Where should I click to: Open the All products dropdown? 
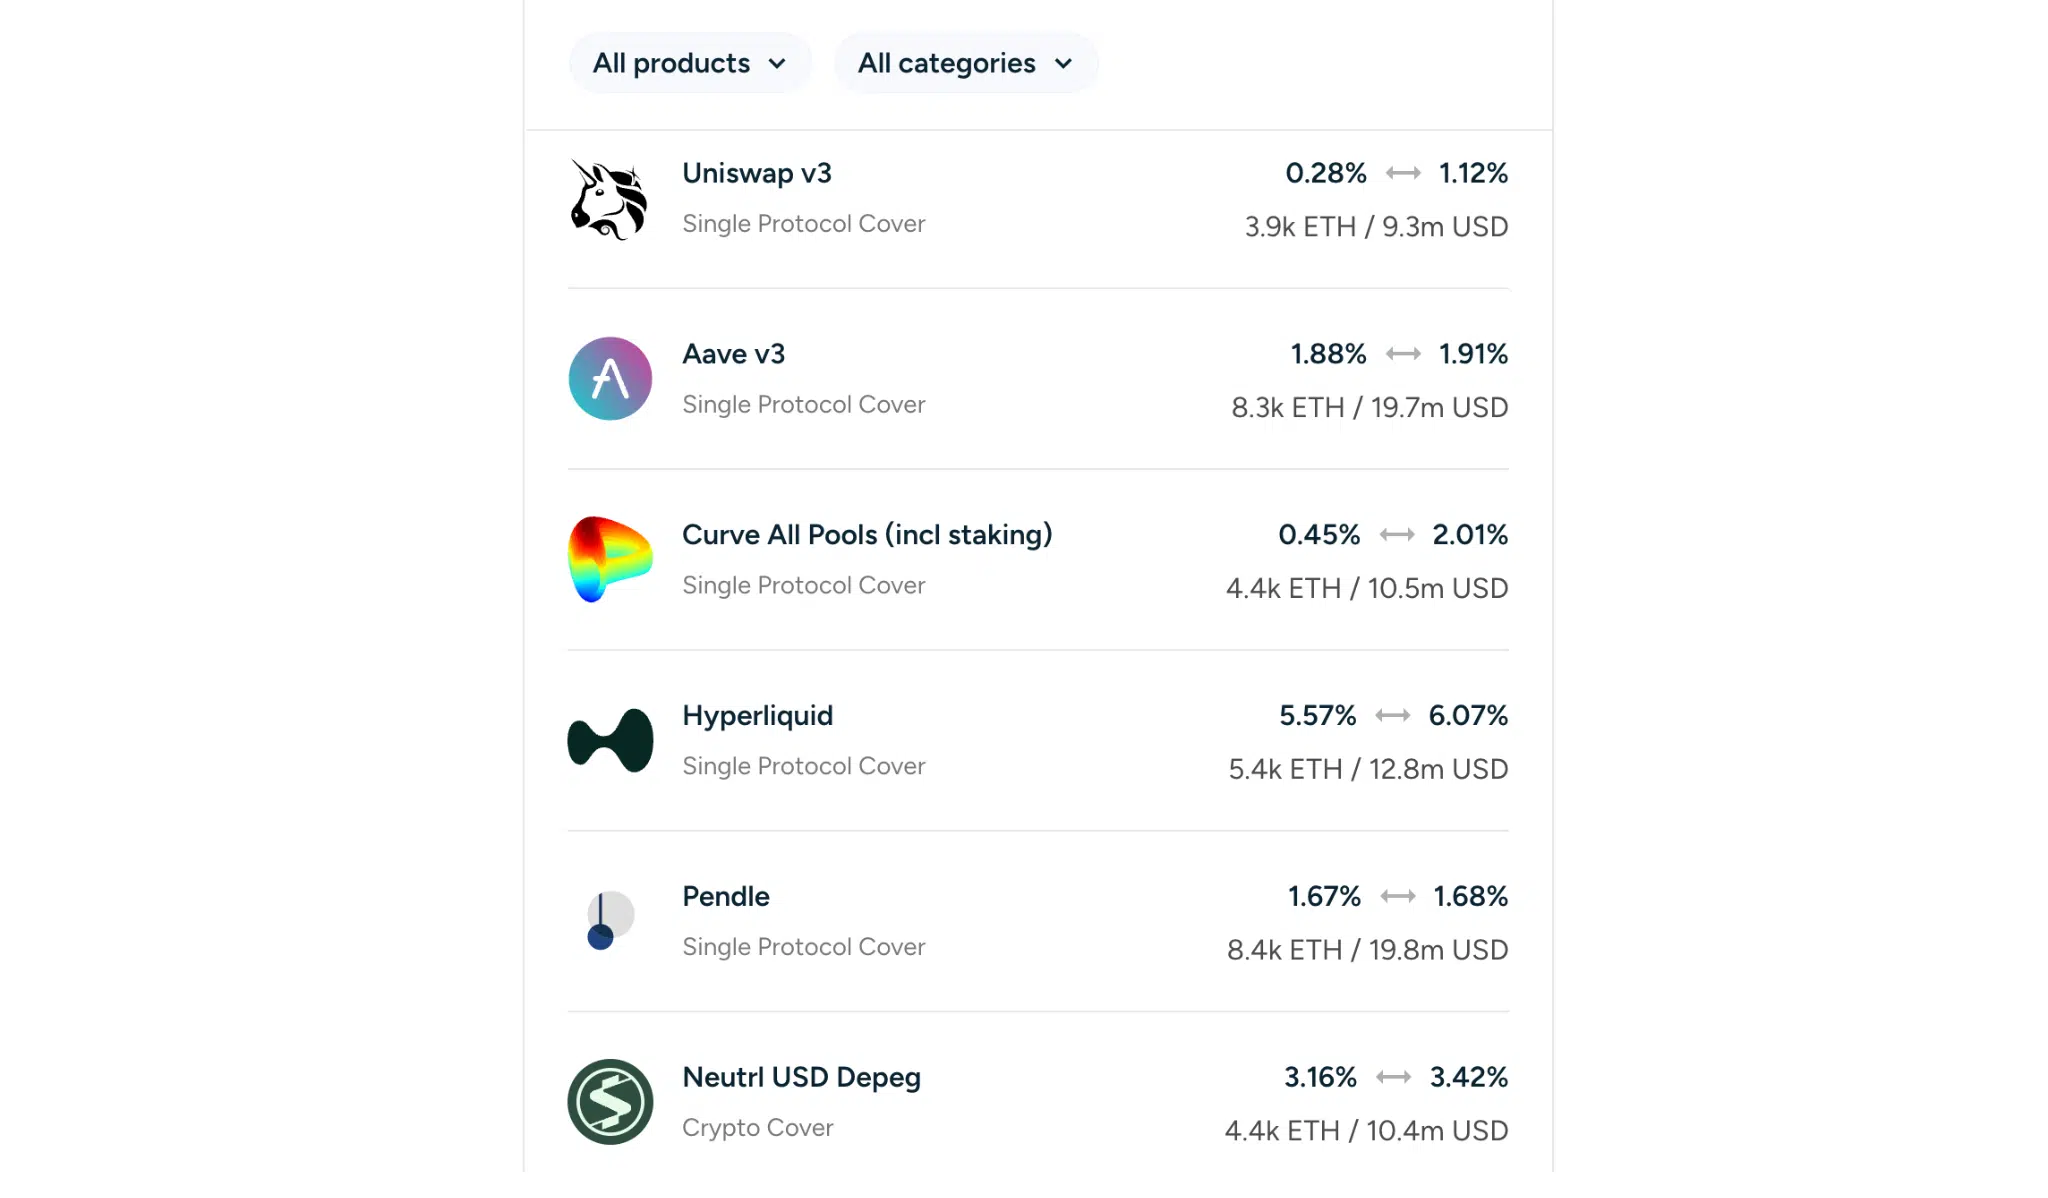pyautogui.click(x=690, y=62)
